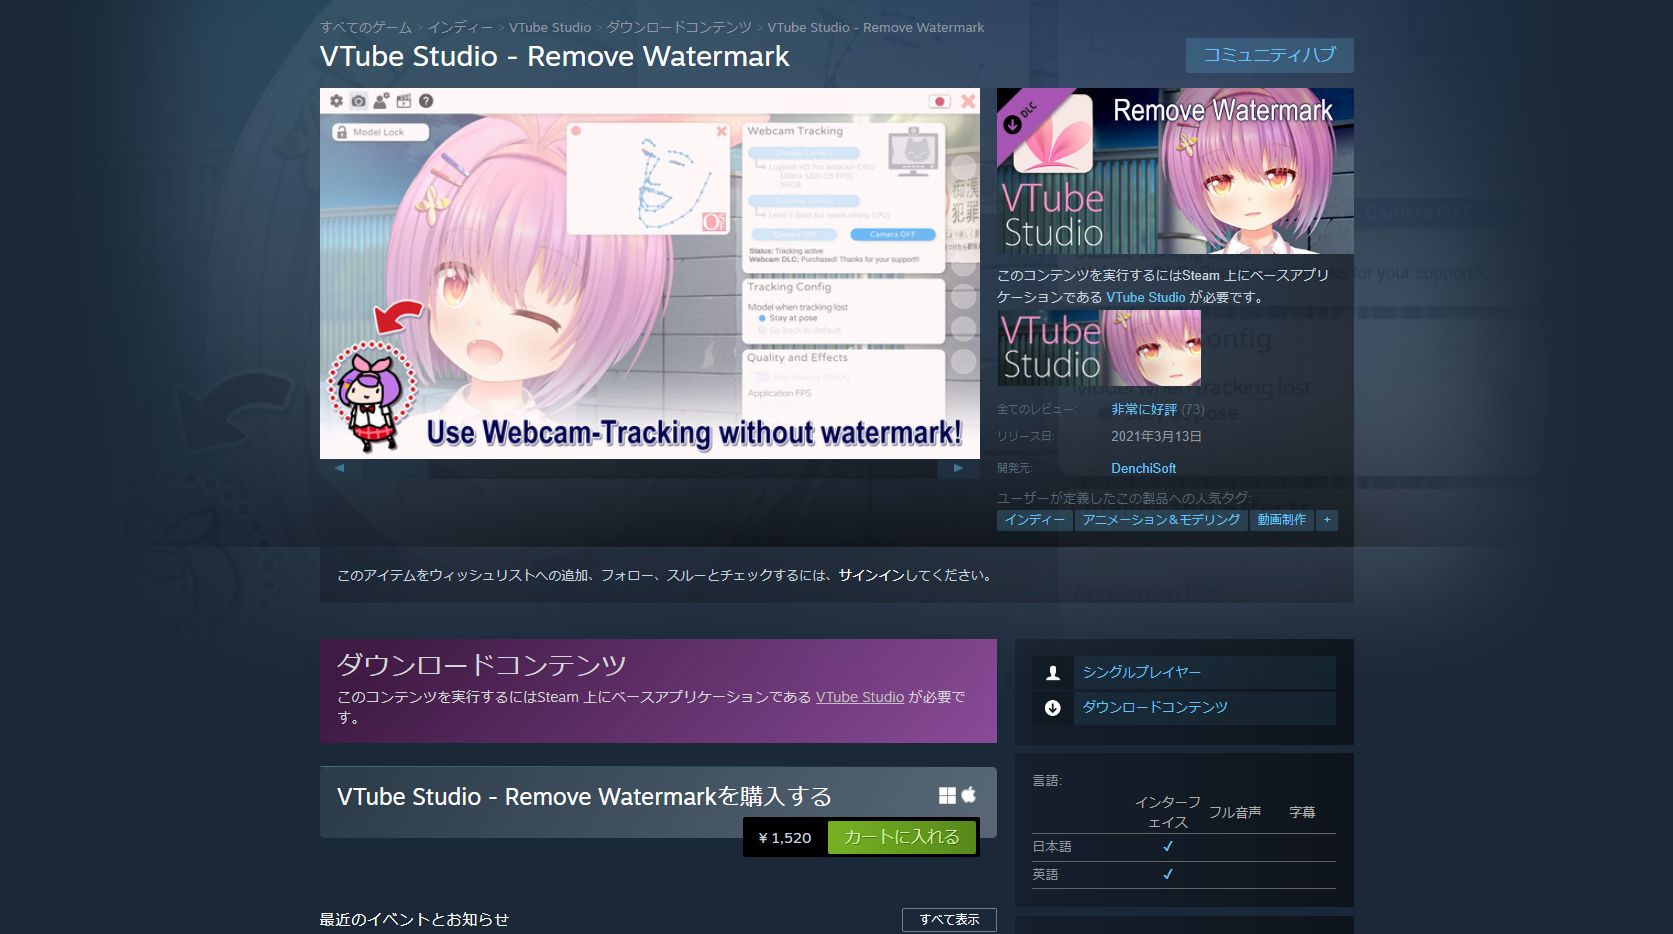Click the screenshot strip scrollbar track

coord(649,468)
